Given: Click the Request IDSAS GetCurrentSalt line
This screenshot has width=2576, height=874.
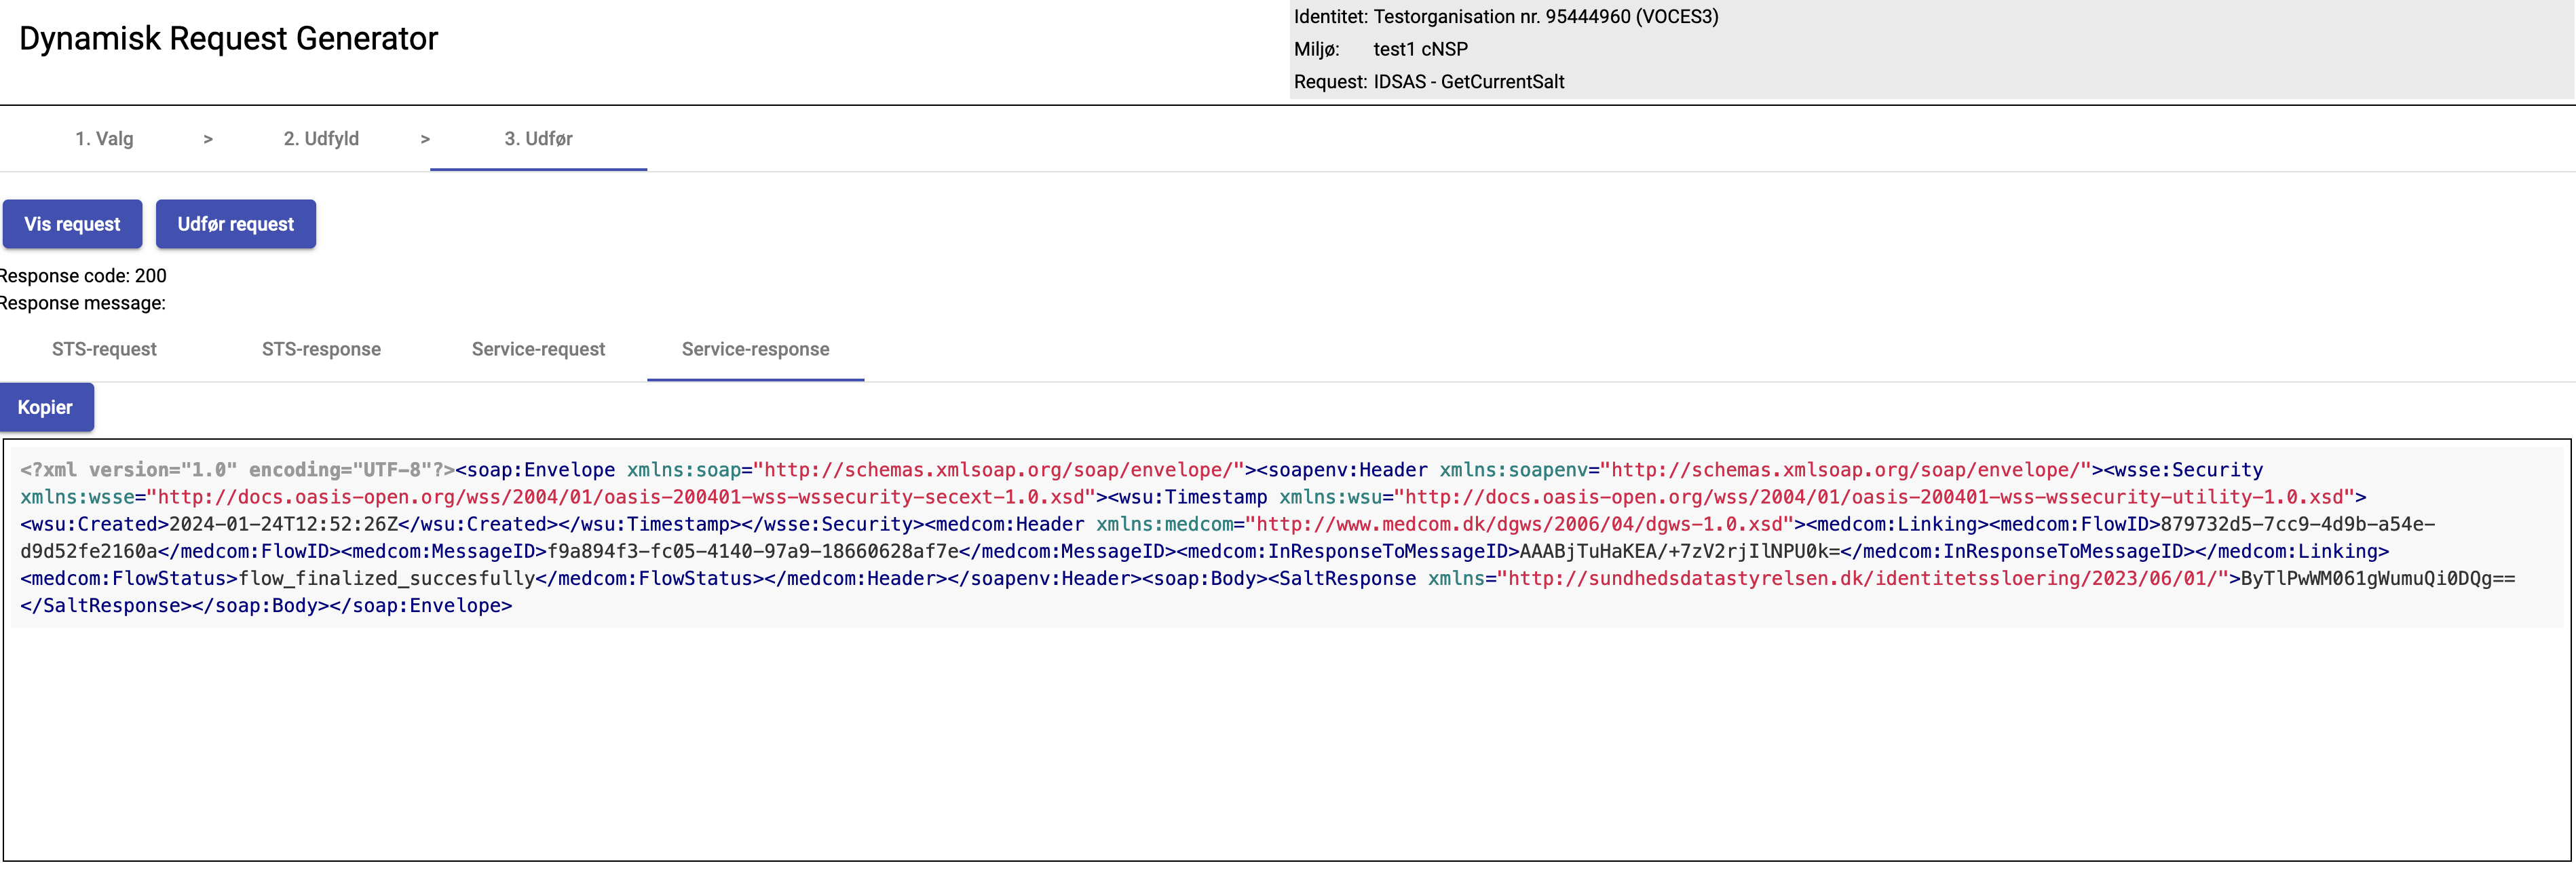Looking at the screenshot, I should tap(1428, 82).
